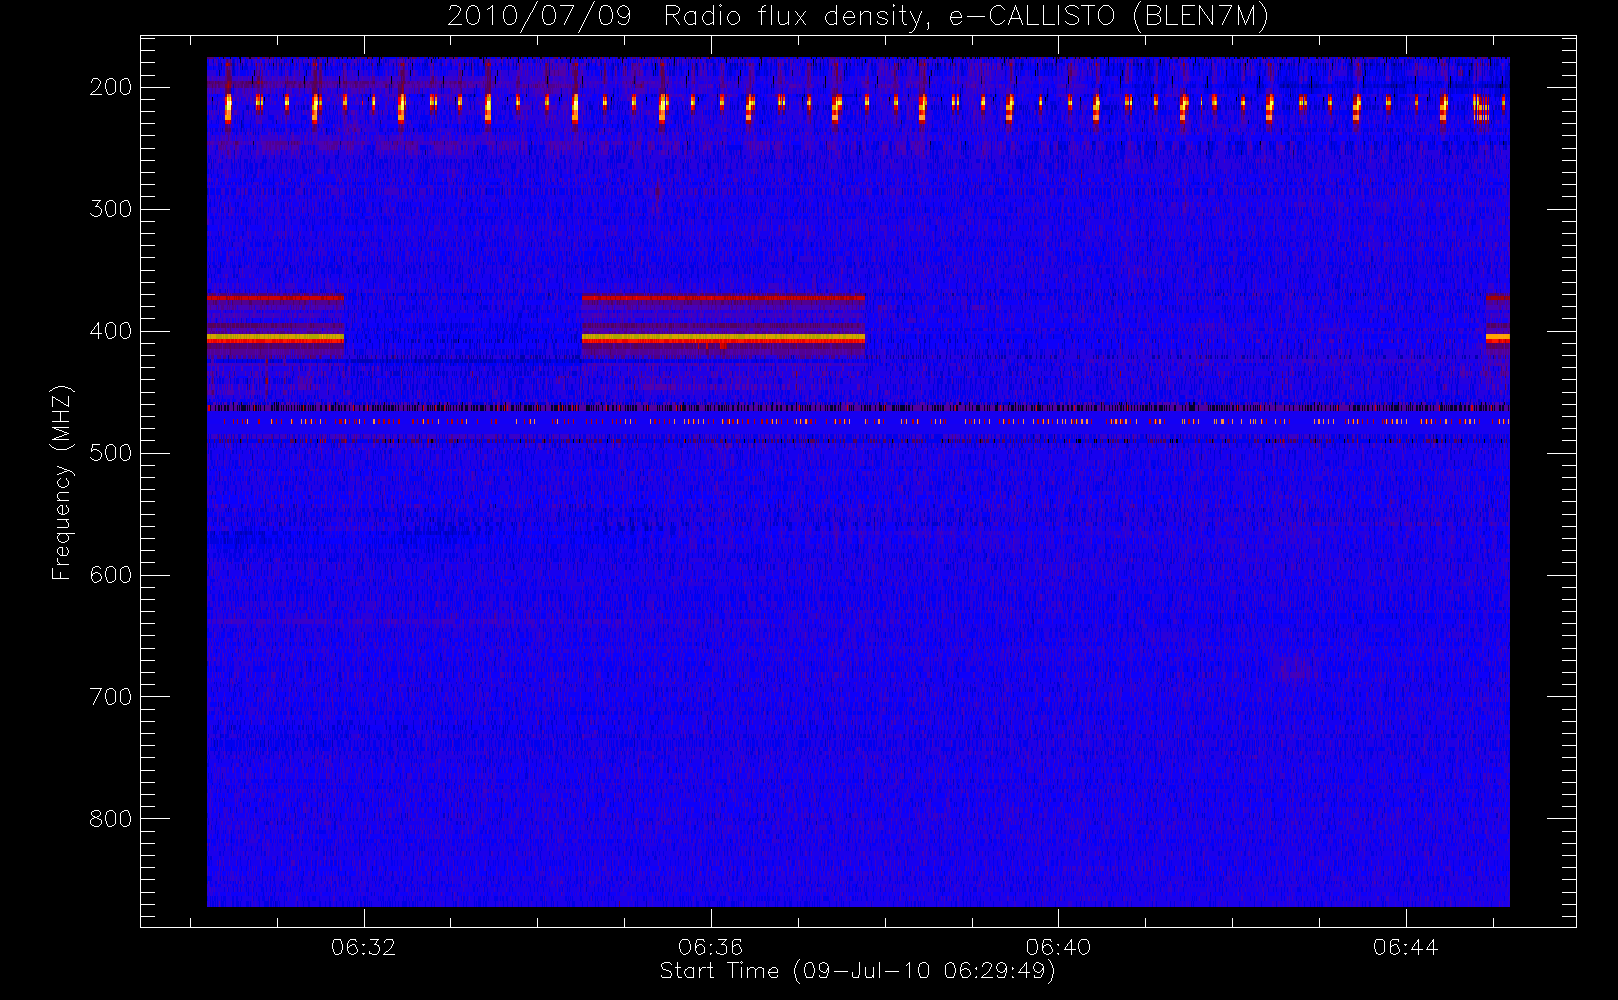Click the 400 frequency tick label
Viewport: 1618px width, 1000px height.
pos(111,331)
